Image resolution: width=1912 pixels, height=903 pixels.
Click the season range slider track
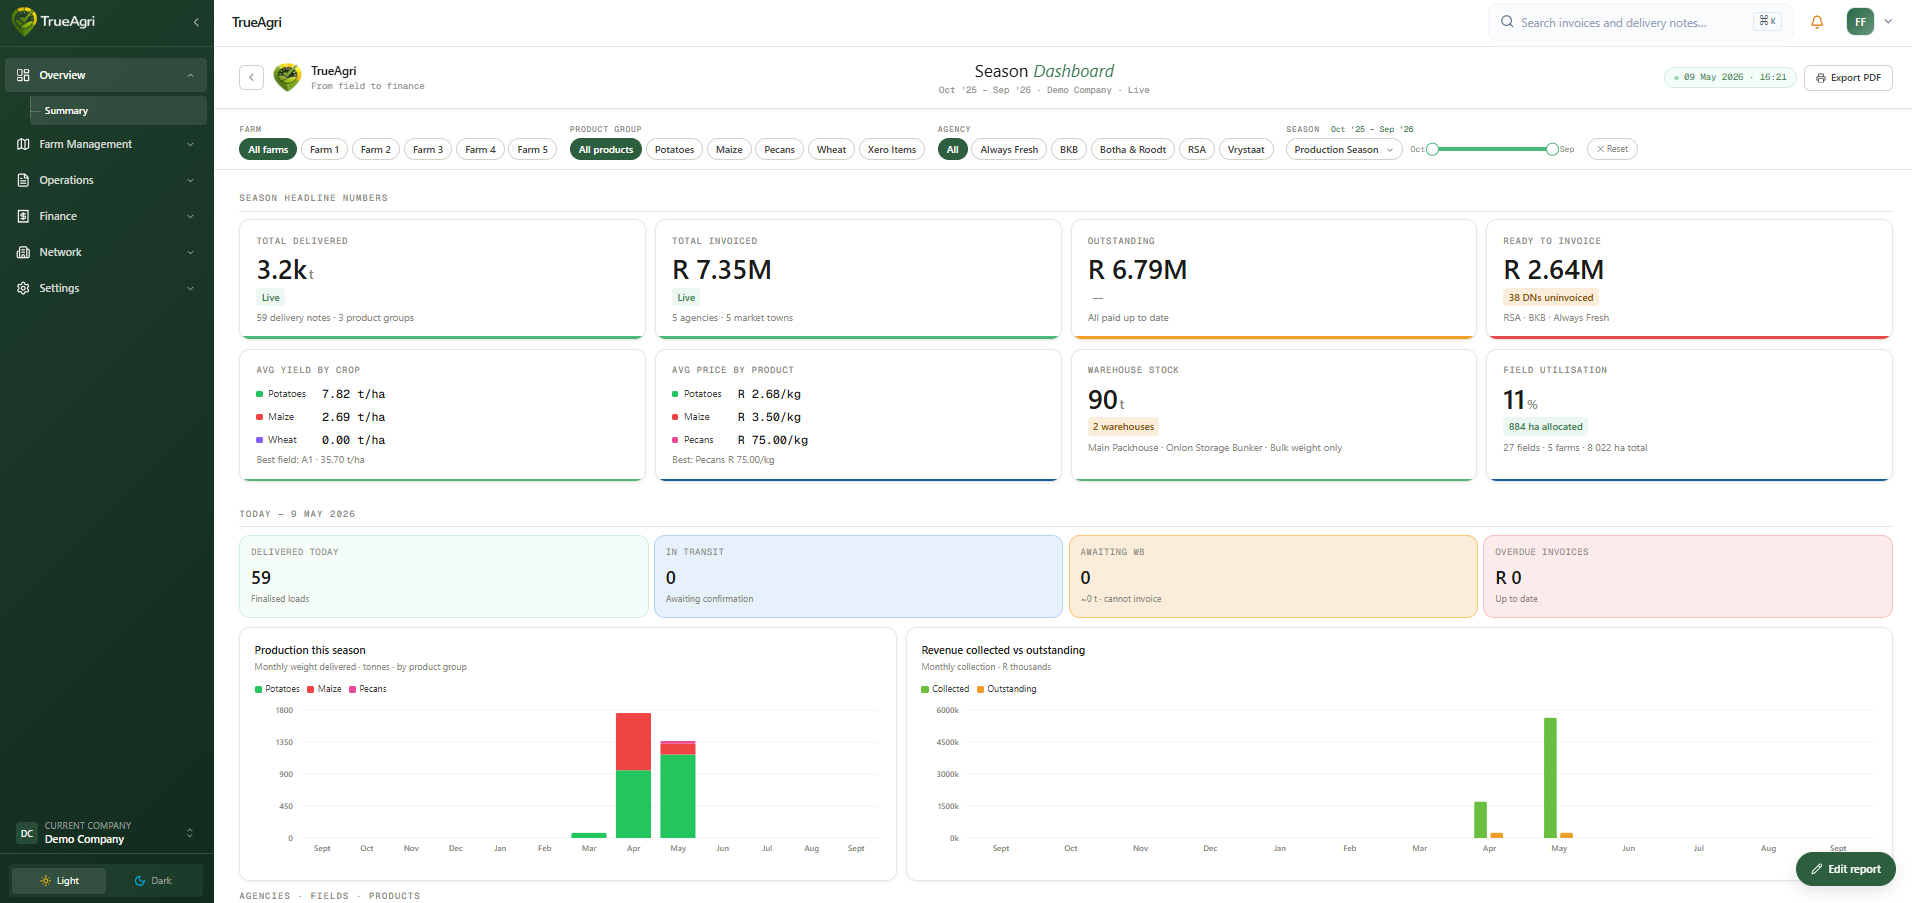[1492, 149]
